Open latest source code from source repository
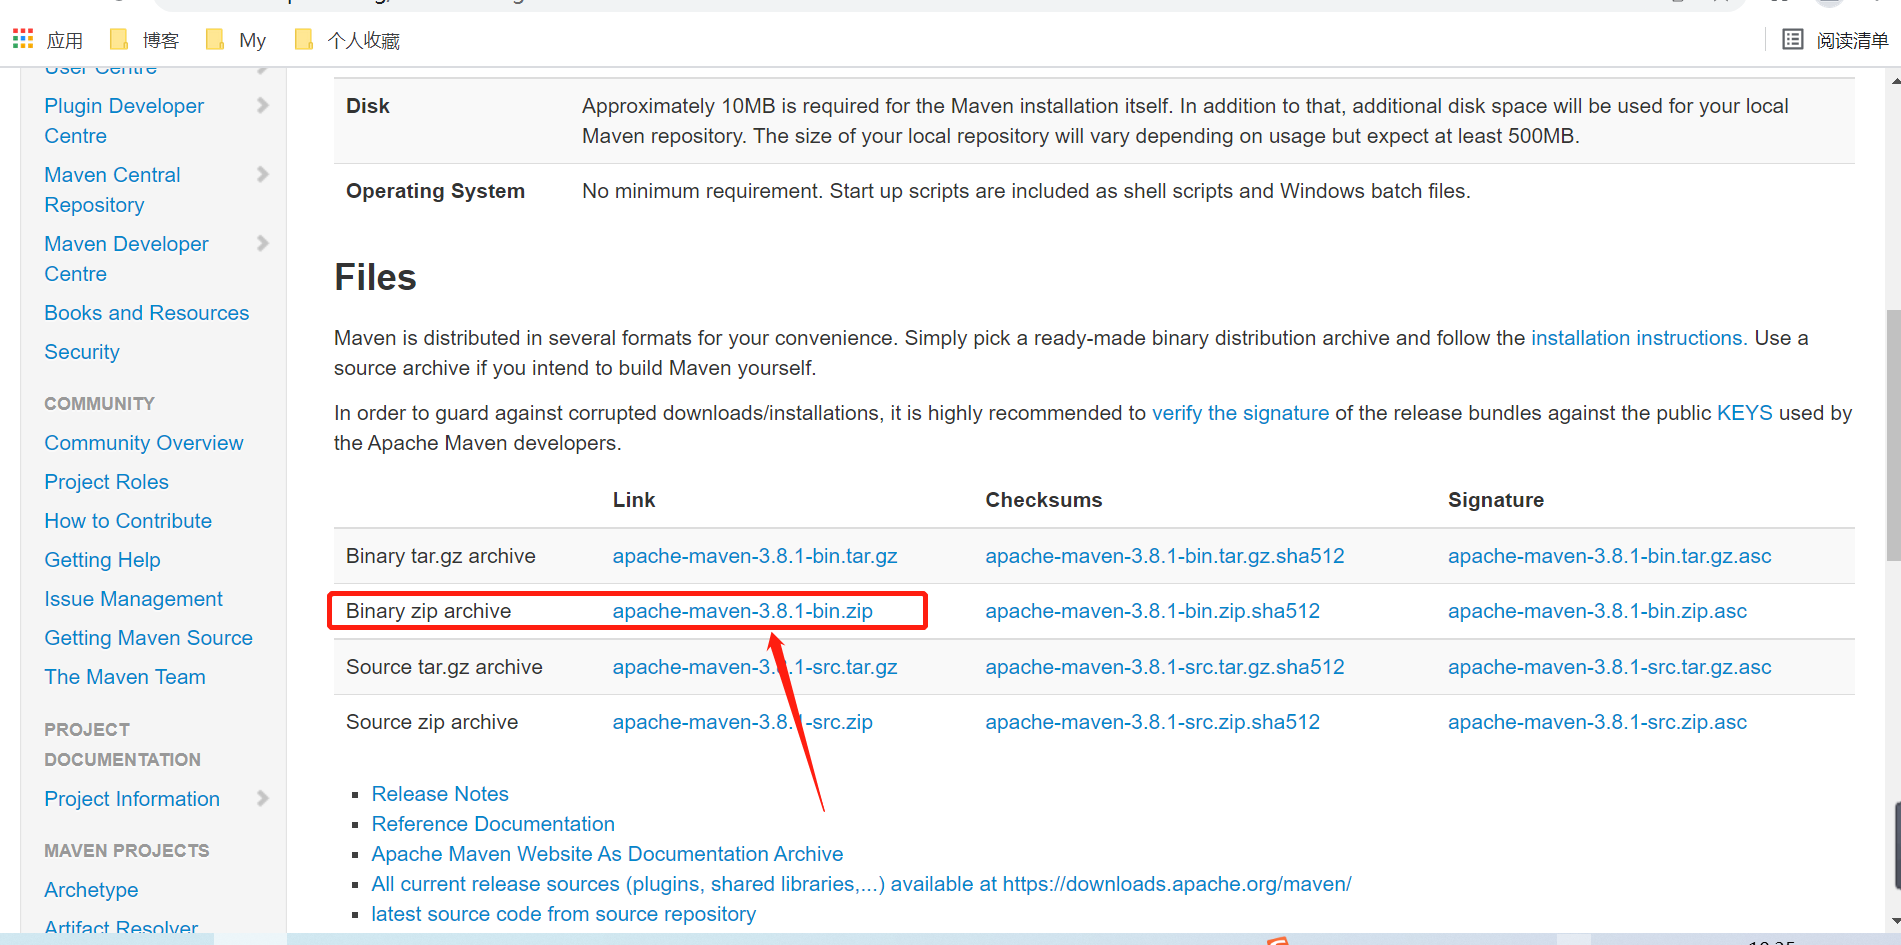Screen dimensions: 1901x945 click(x=563, y=914)
